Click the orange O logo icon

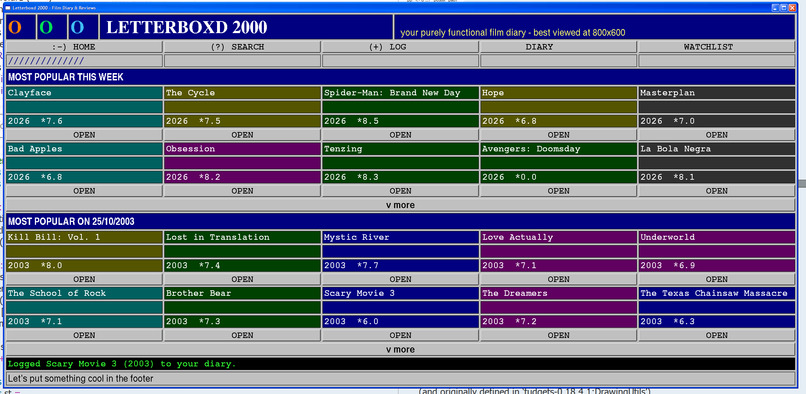(15, 27)
